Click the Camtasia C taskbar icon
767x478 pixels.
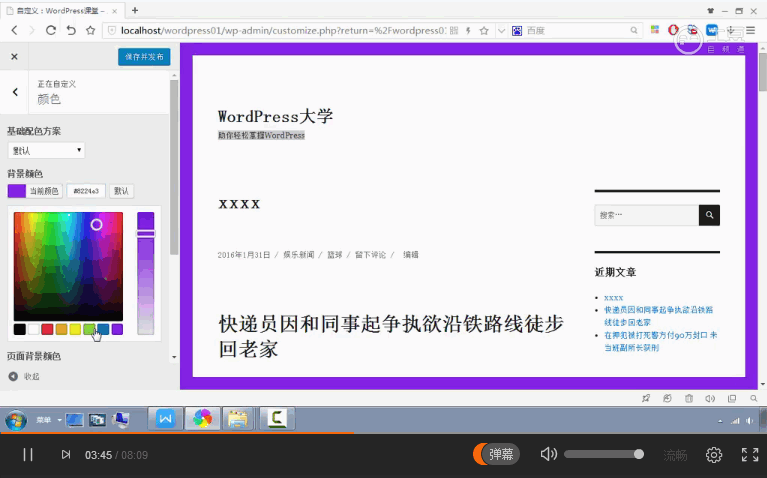point(277,419)
